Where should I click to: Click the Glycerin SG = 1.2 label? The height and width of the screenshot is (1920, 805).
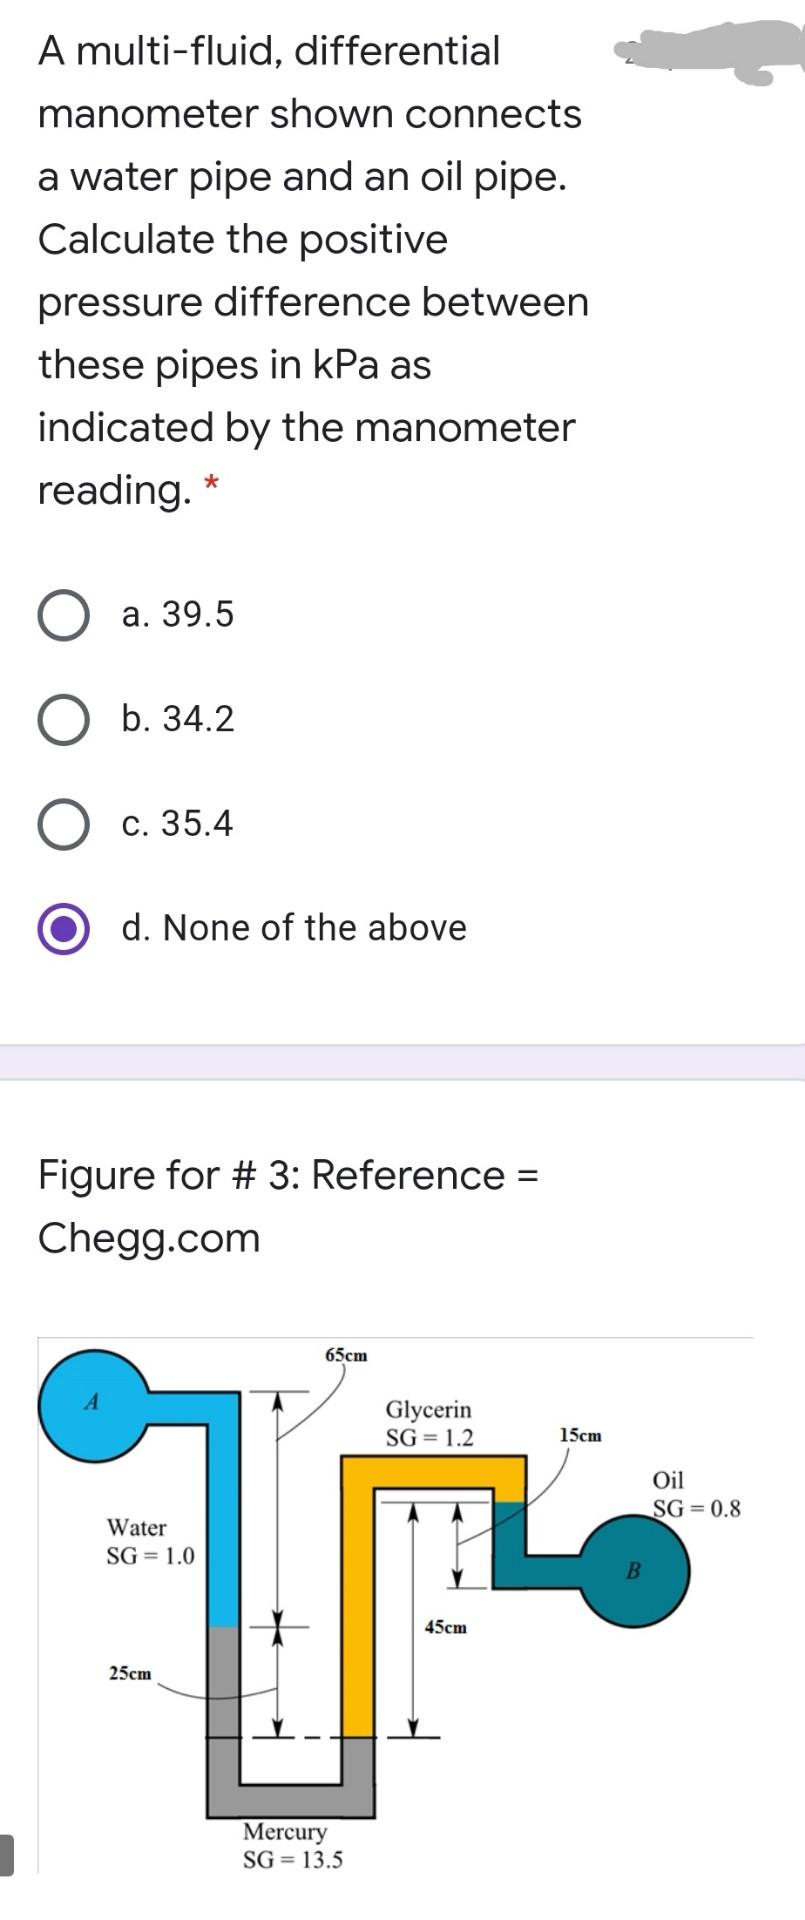428,1423
